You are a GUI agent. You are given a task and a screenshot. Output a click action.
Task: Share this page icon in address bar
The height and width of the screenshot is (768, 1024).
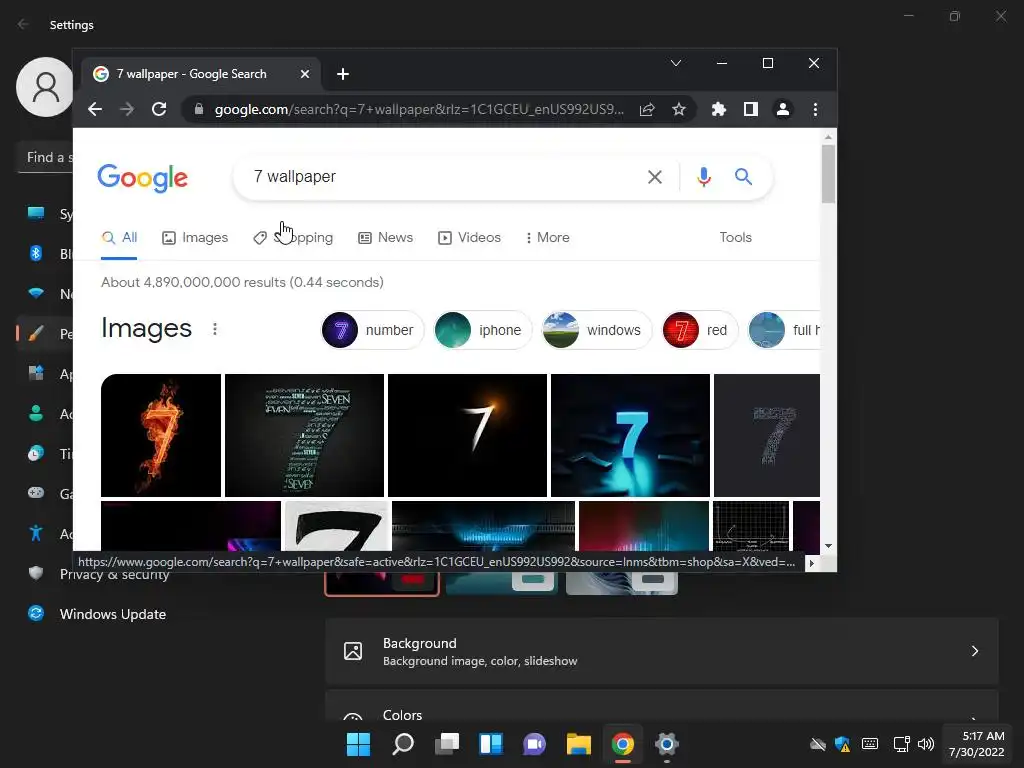(647, 109)
